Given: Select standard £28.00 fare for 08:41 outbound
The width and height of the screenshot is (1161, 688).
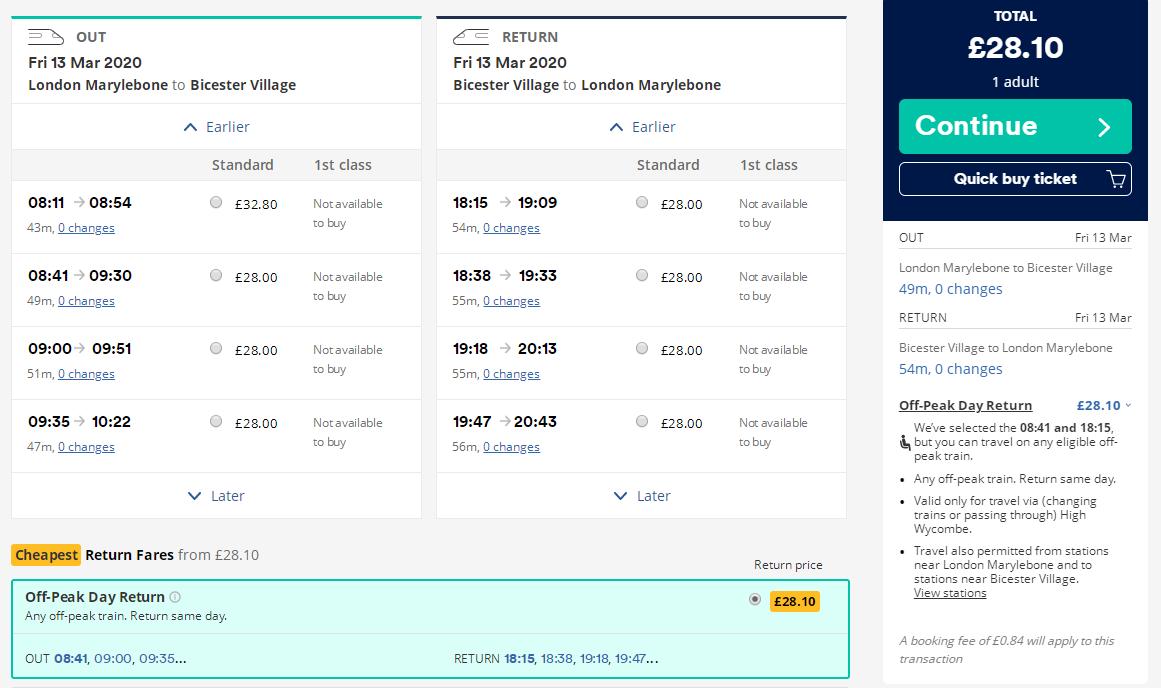Looking at the screenshot, I should (216, 275).
